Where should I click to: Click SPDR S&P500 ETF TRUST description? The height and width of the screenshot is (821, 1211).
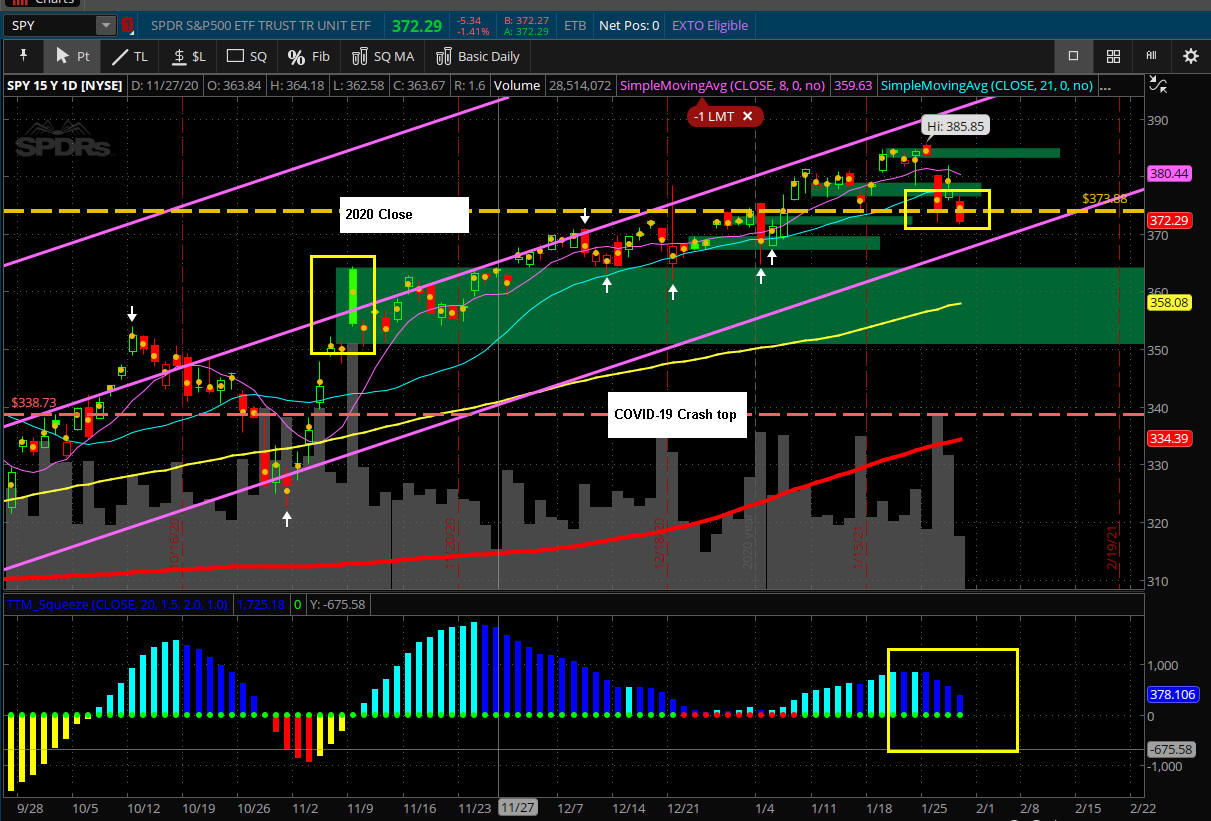259,25
